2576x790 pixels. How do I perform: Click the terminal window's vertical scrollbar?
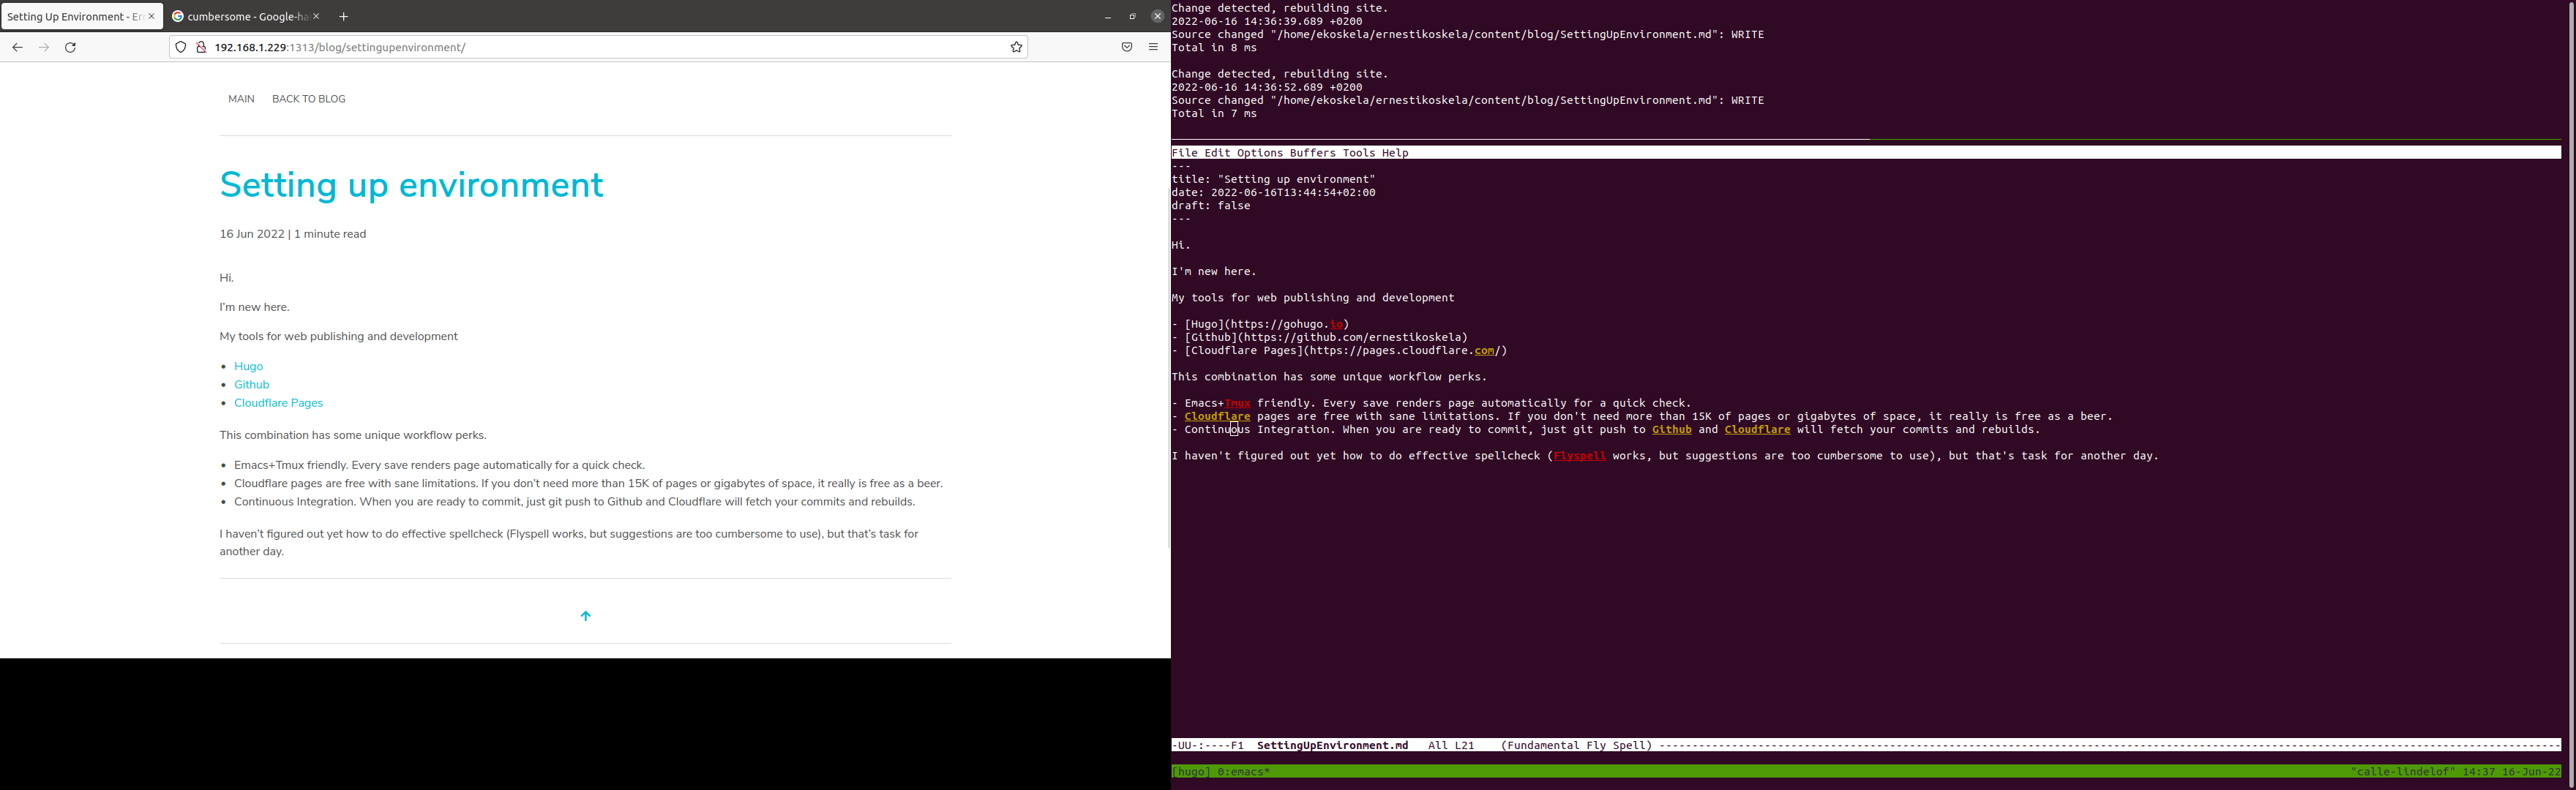tap(2571, 395)
